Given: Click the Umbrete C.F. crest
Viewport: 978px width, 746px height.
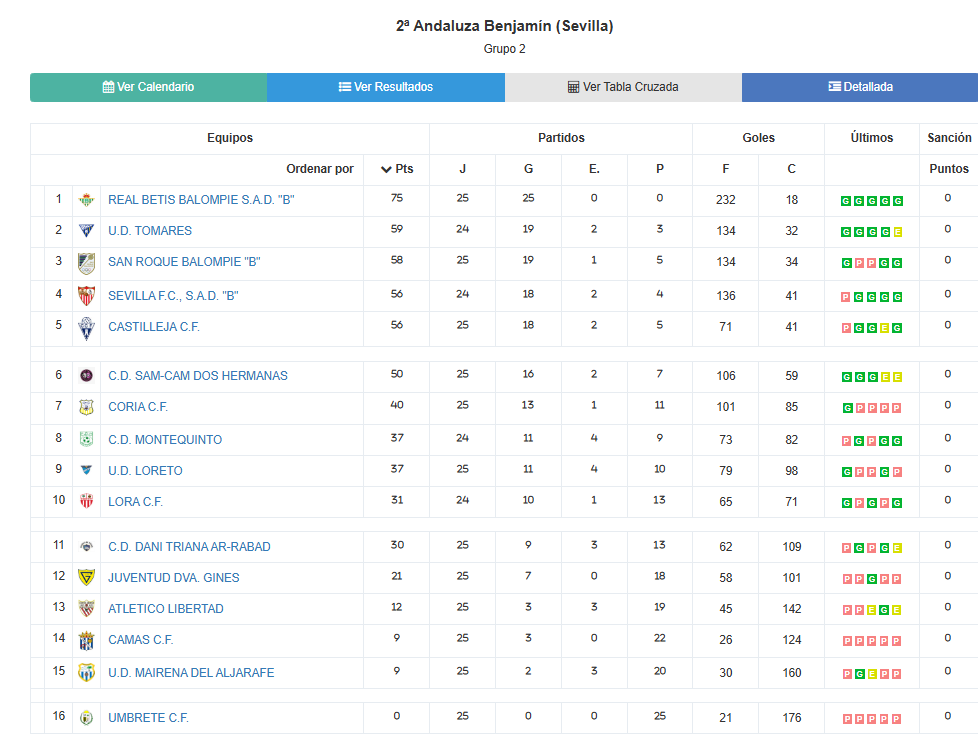Looking at the screenshot, I should (x=86, y=718).
